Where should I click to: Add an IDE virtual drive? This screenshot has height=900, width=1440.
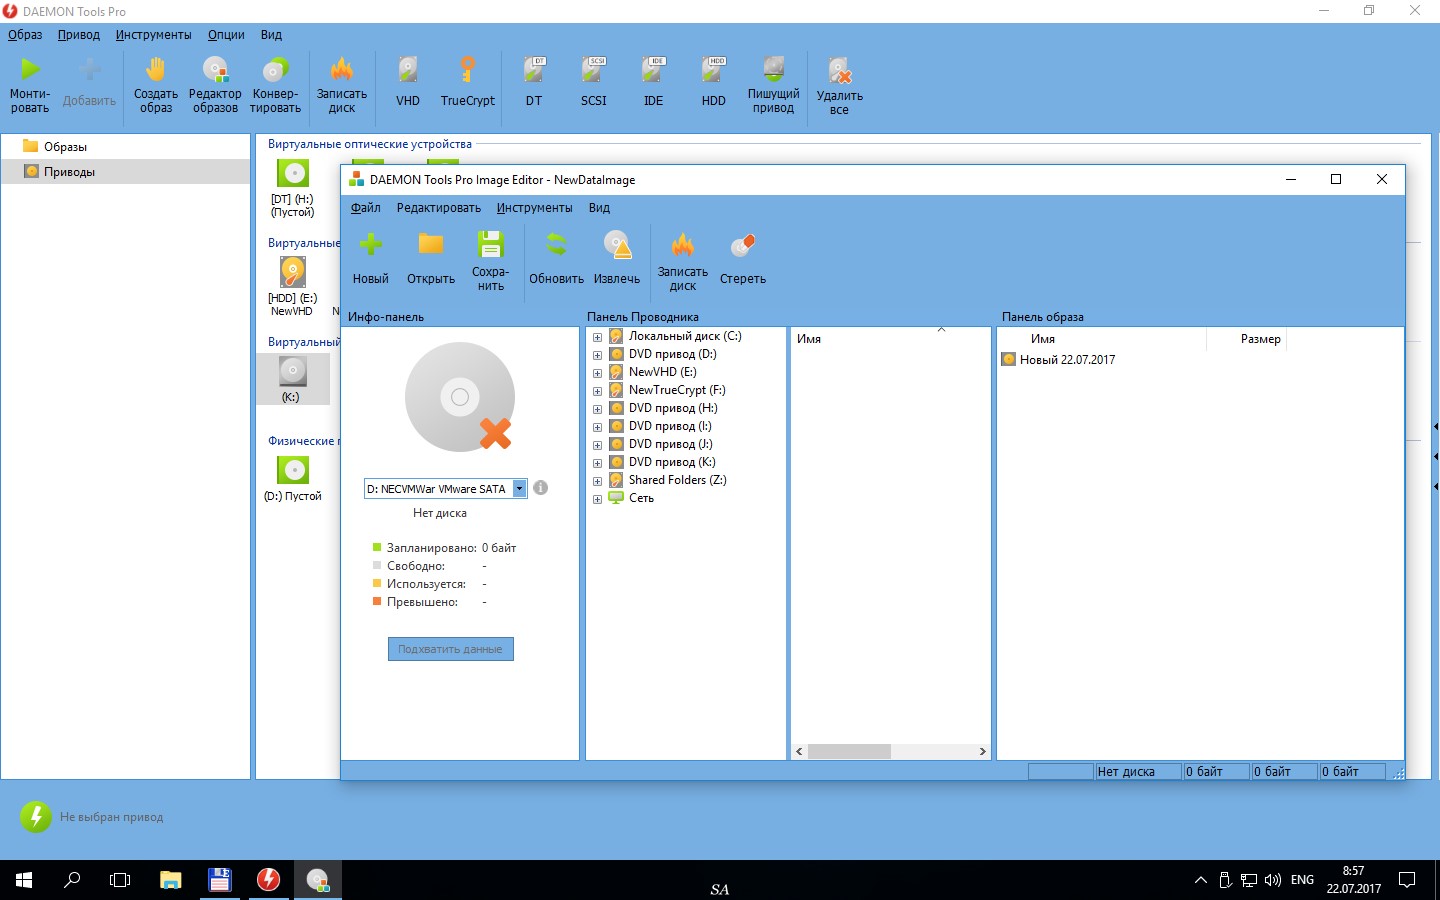coord(654,82)
